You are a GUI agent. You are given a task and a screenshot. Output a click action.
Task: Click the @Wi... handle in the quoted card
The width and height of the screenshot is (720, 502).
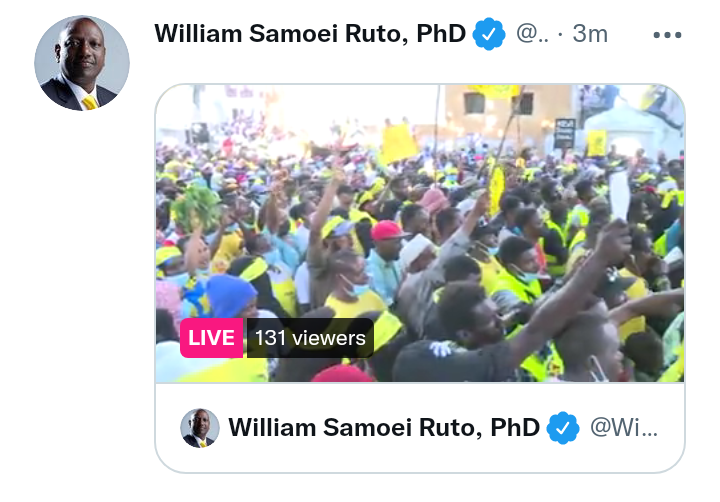pos(624,428)
